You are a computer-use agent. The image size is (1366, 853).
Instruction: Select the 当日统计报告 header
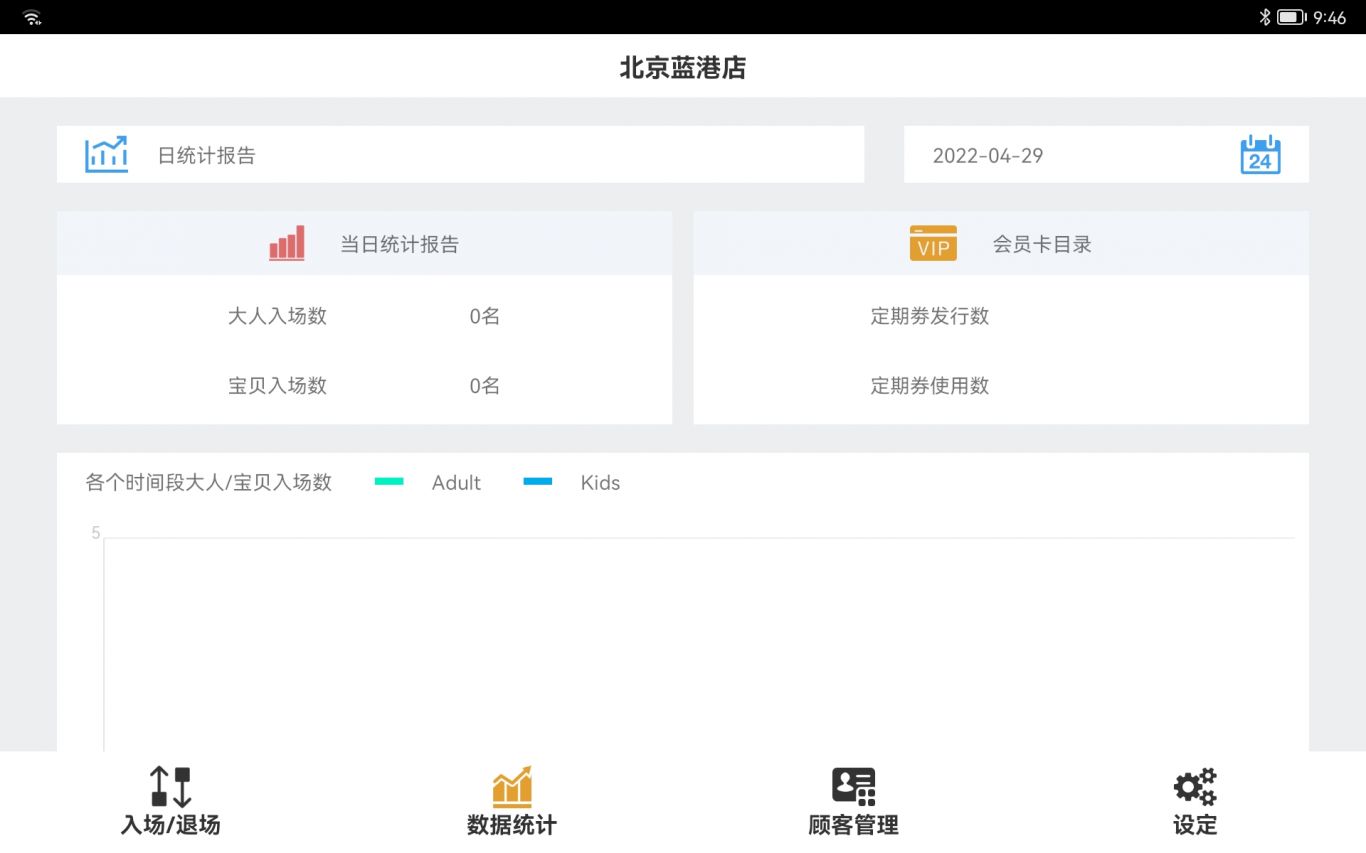(x=364, y=243)
